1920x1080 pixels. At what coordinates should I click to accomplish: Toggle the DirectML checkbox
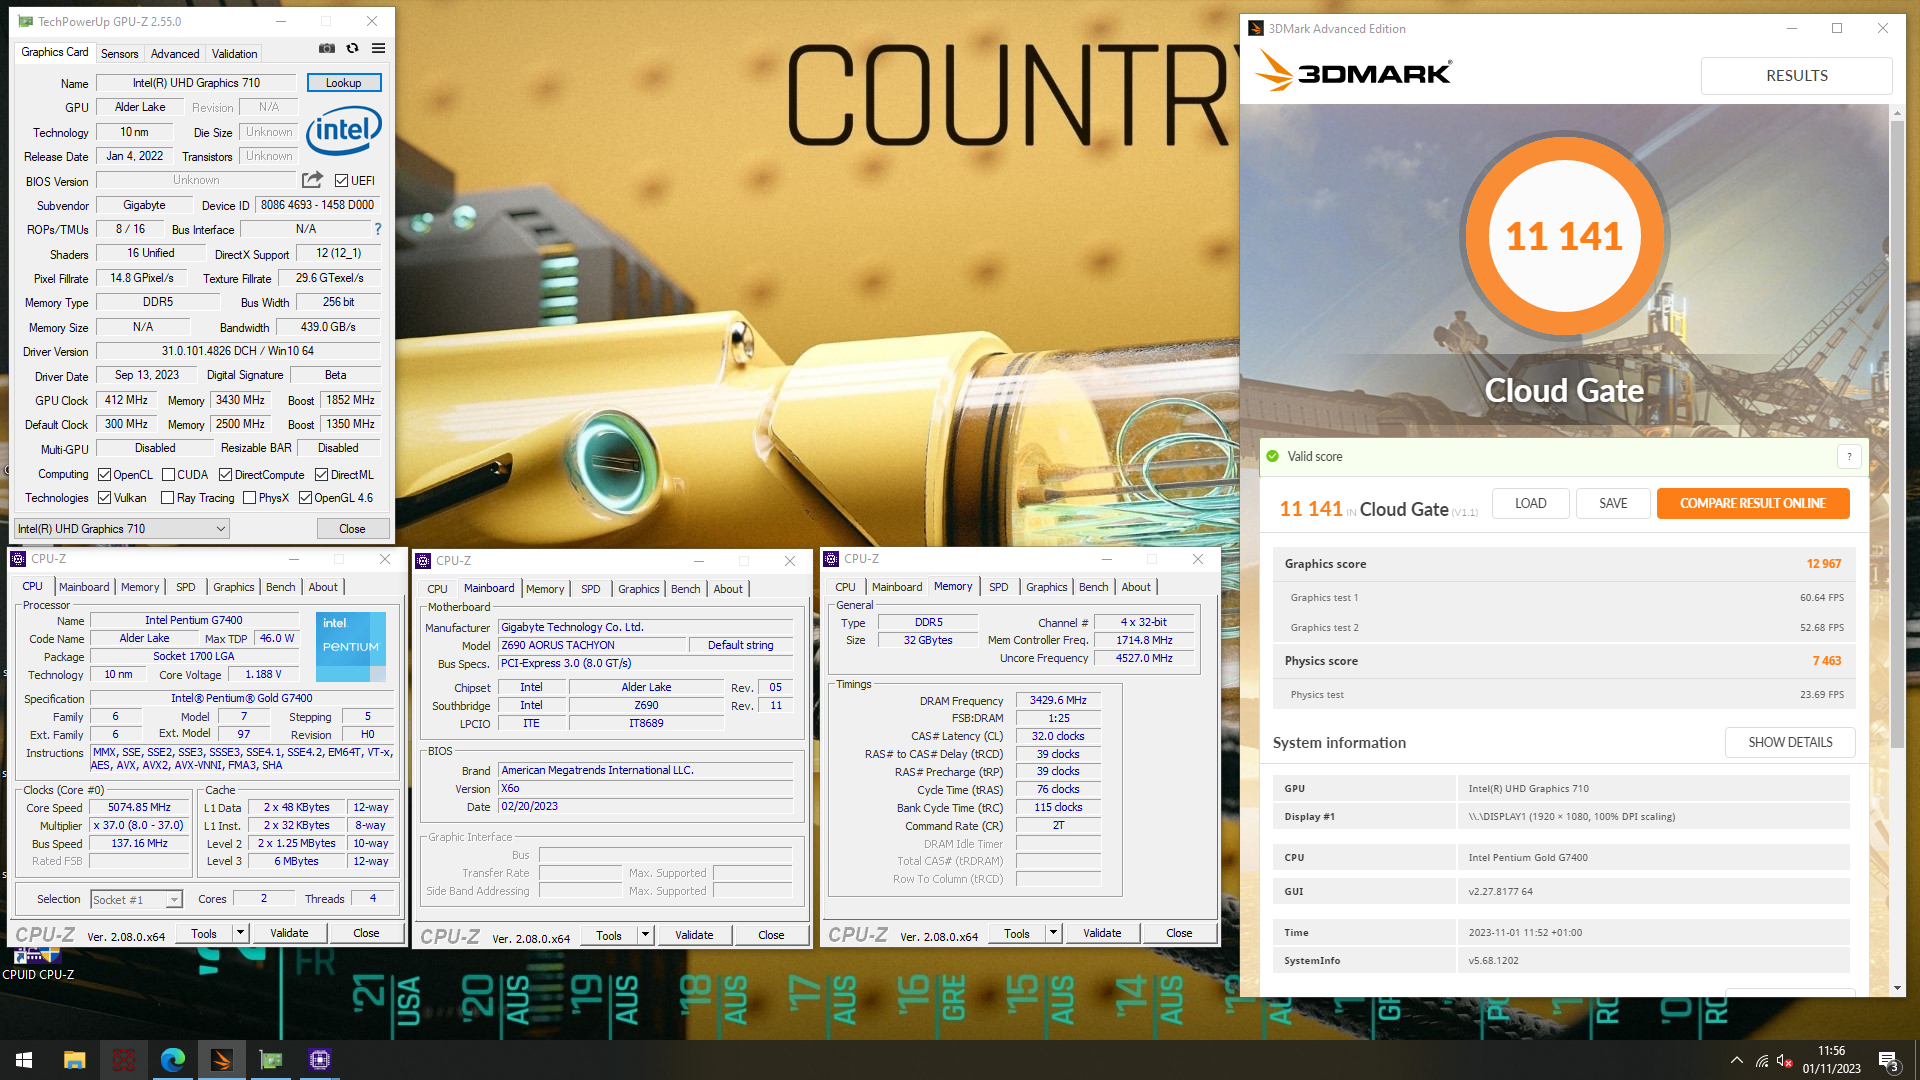click(x=321, y=475)
